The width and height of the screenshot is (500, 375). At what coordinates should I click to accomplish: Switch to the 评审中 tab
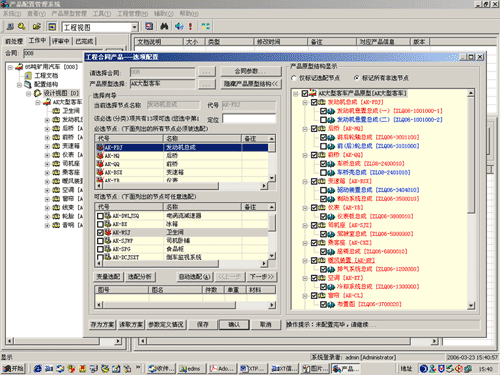coord(61,41)
